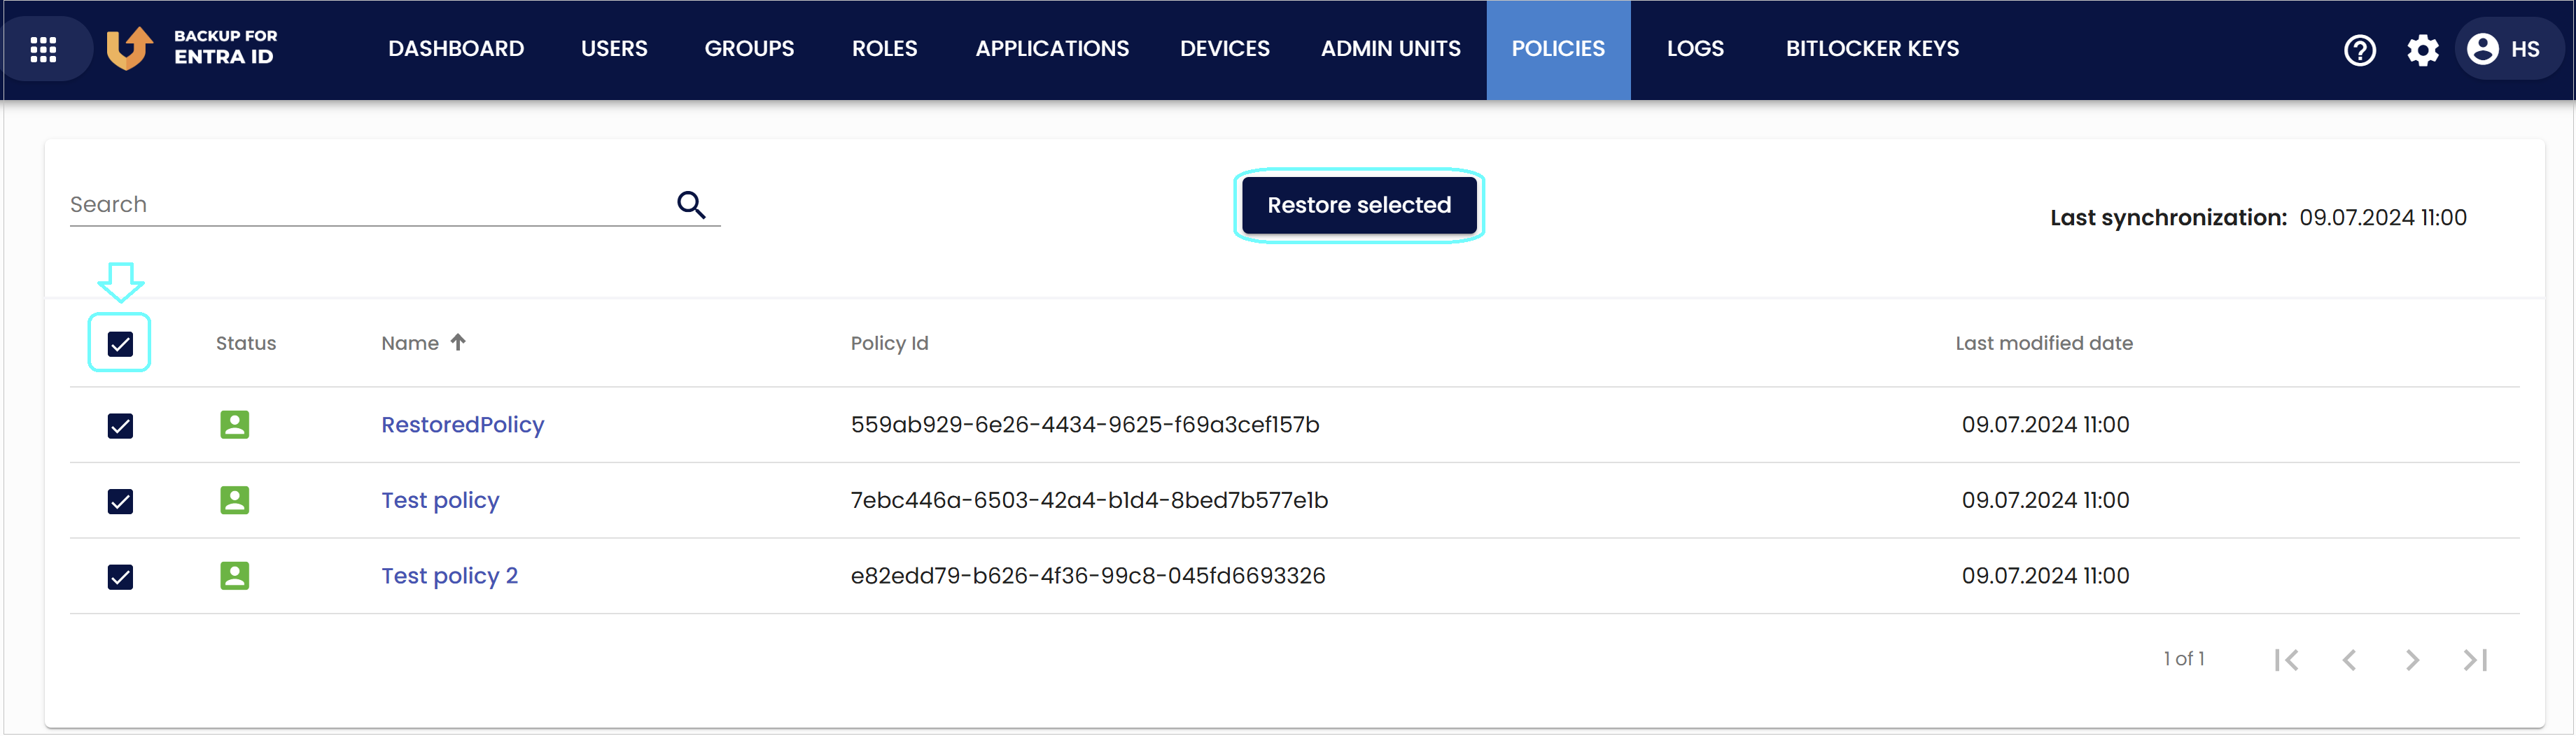Click the Policy Id column header
2576x736 pixels.
tap(889, 343)
